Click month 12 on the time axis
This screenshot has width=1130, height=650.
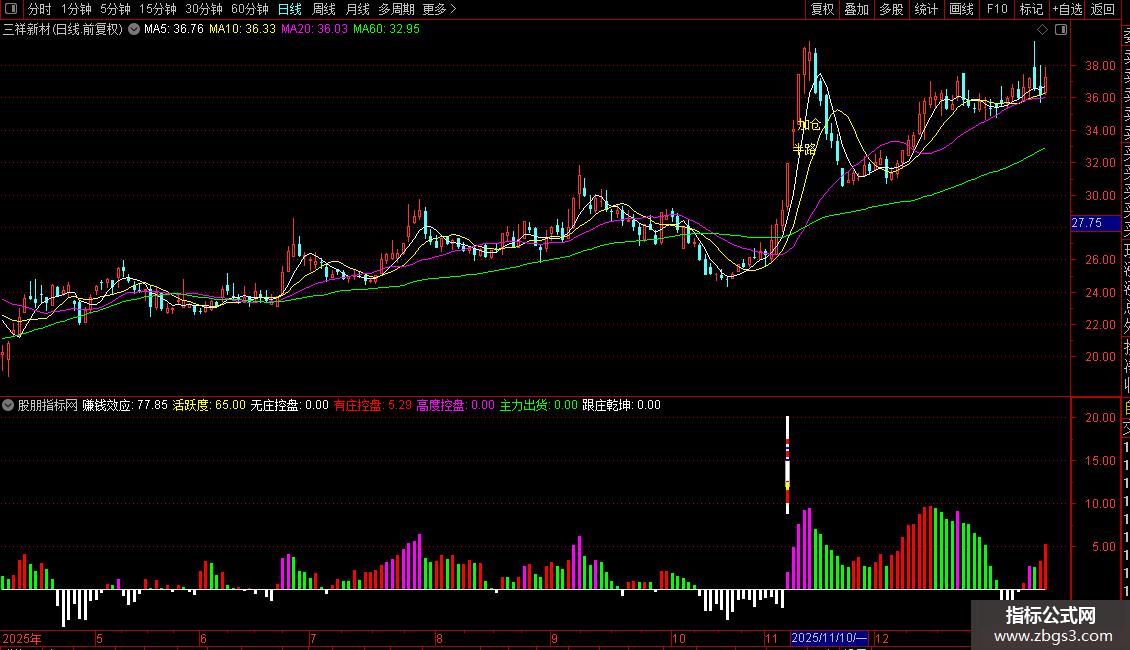click(x=882, y=638)
